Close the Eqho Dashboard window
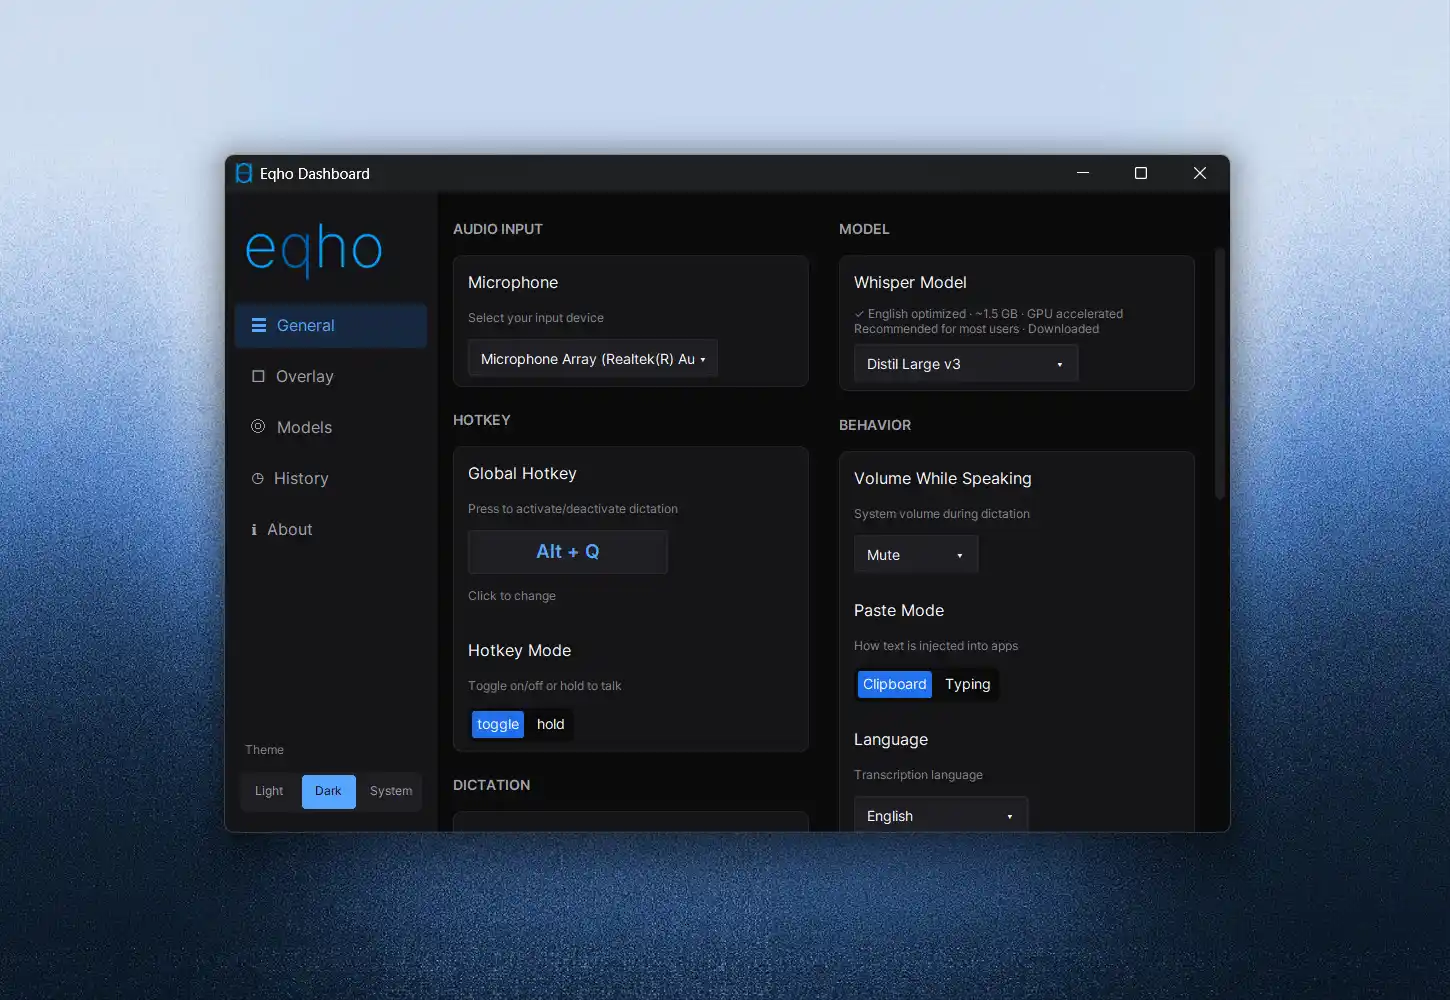This screenshot has height=1000, width=1450. pos(1200,173)
